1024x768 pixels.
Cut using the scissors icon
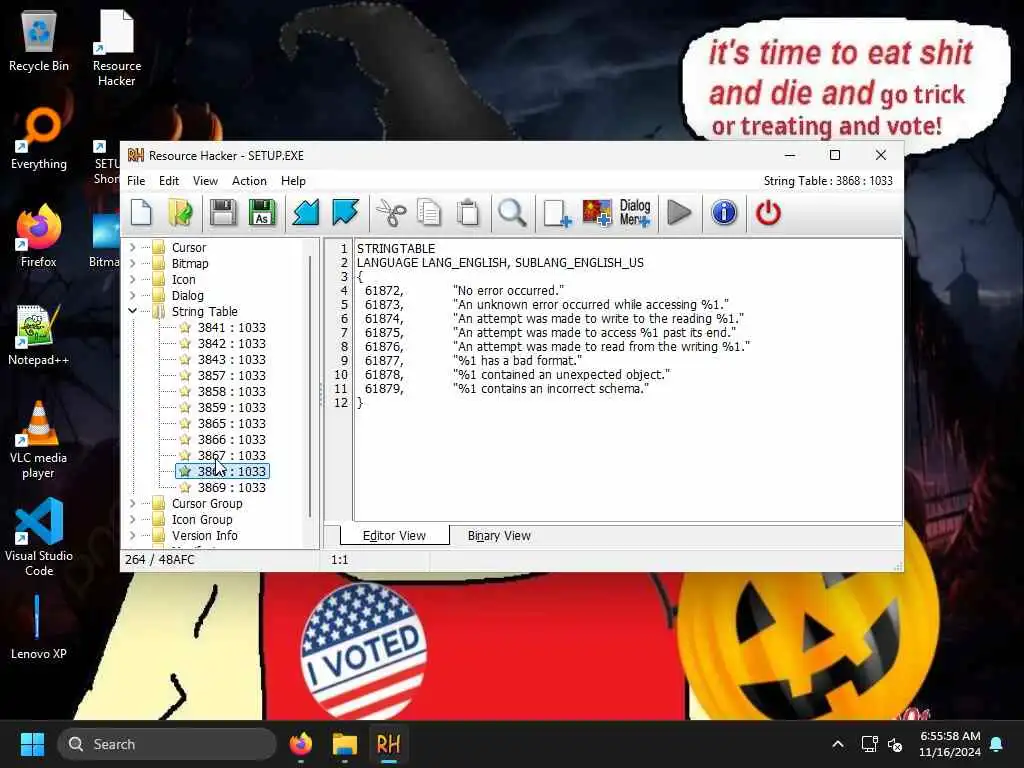tap(391, 213)
